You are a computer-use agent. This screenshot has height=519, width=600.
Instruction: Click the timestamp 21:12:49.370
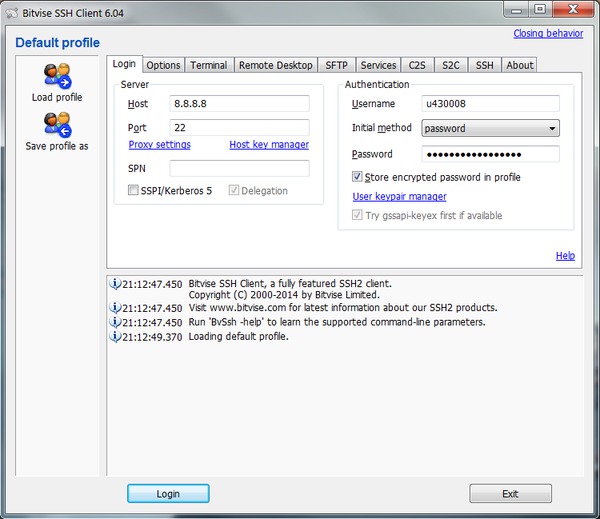point(152,337)
